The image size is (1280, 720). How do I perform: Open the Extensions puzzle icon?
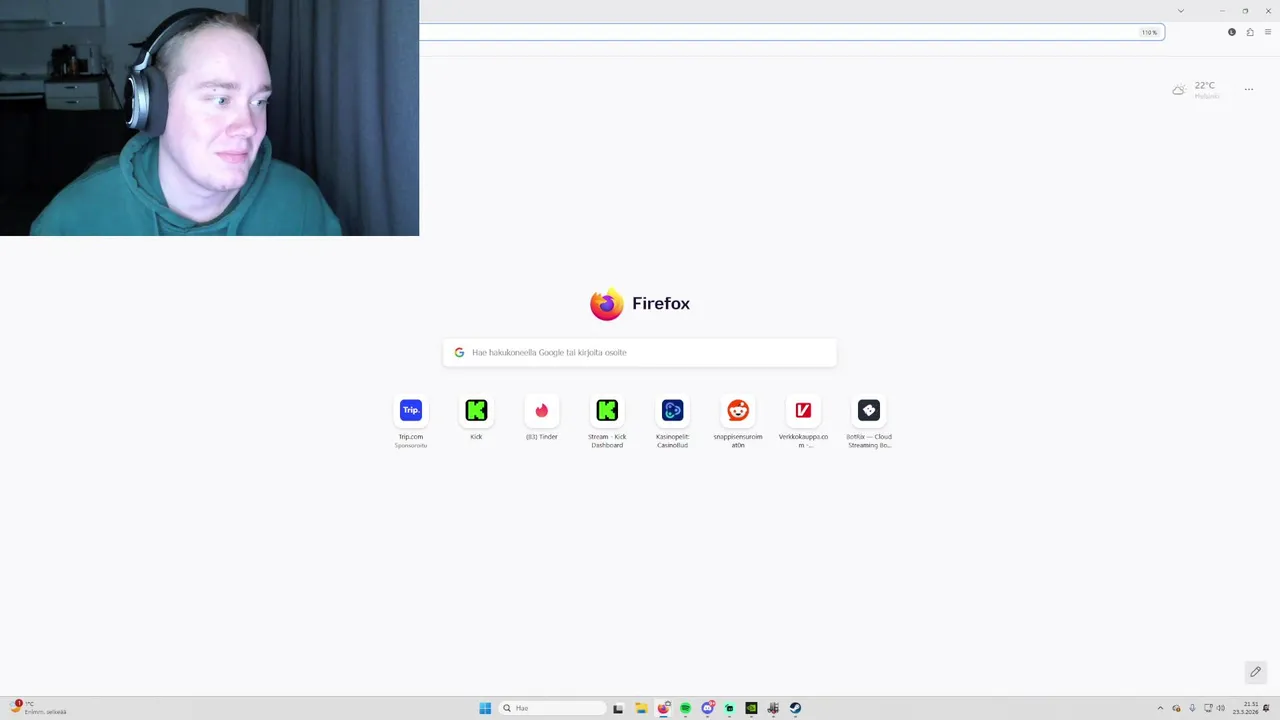(x=1250, y=32)
